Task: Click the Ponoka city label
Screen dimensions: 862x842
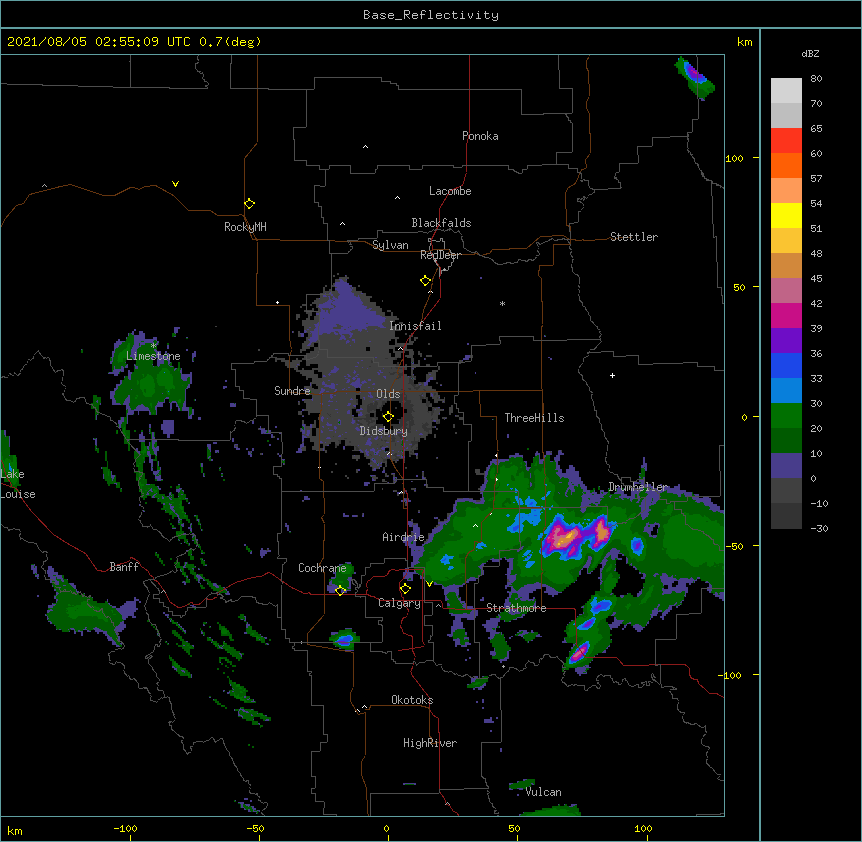Action: coord(480,136)
